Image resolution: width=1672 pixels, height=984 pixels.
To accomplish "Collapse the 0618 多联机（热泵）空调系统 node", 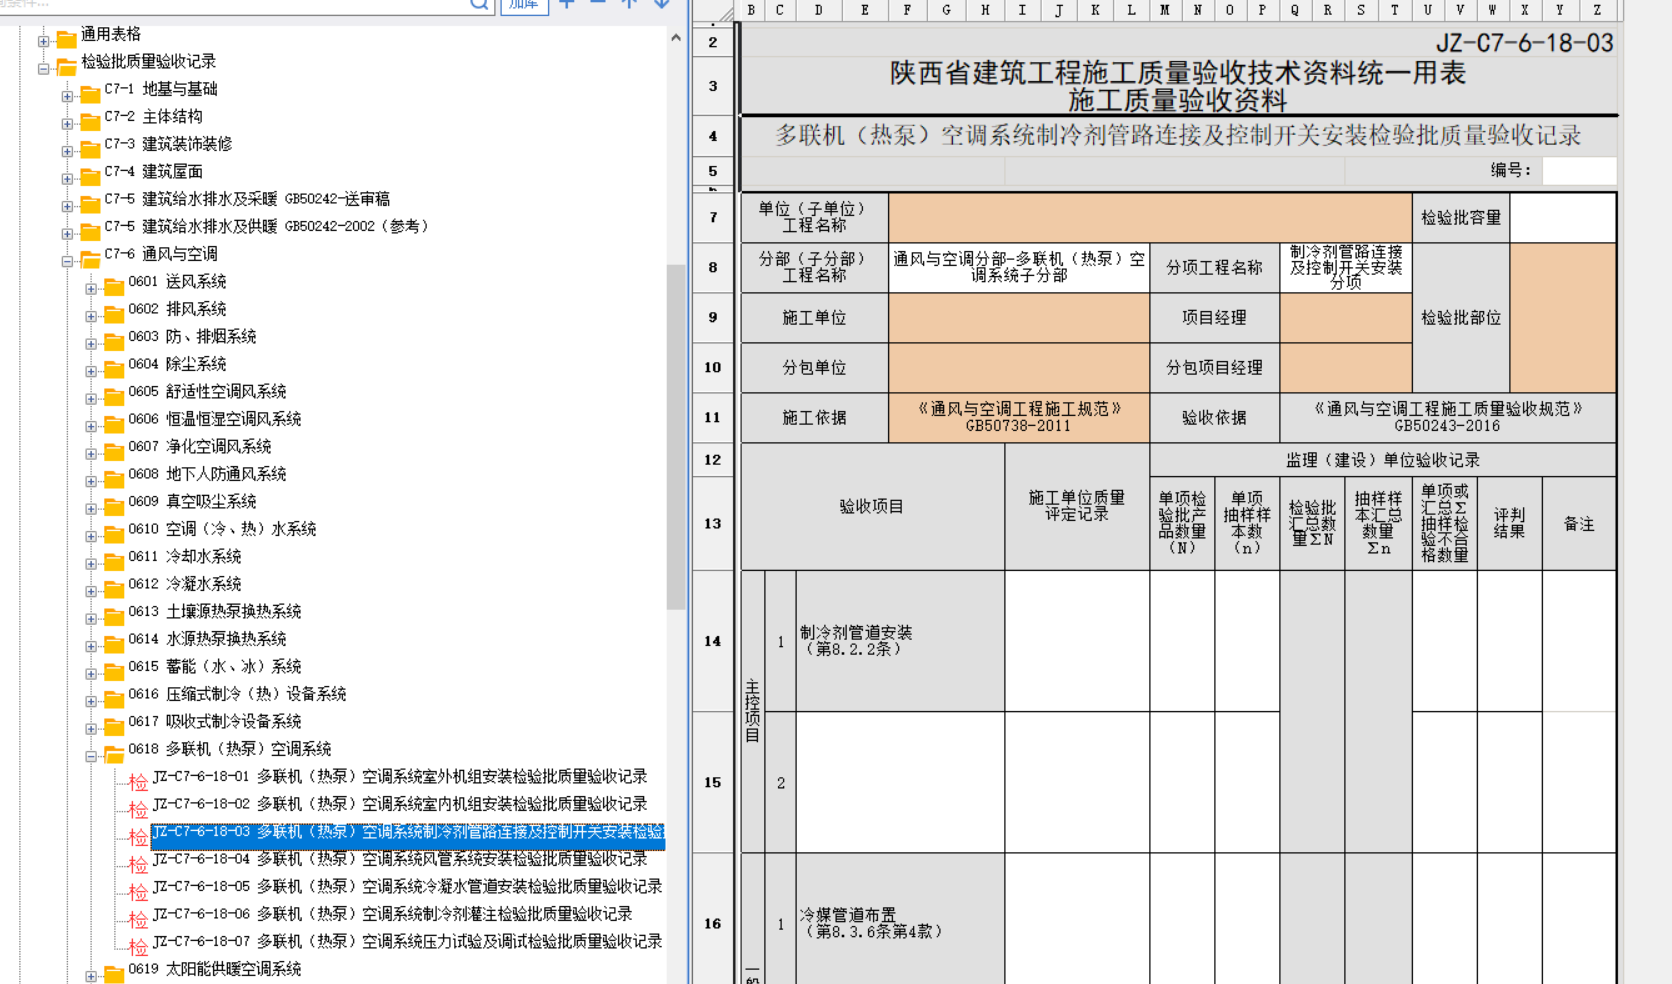I will point(91,756).
